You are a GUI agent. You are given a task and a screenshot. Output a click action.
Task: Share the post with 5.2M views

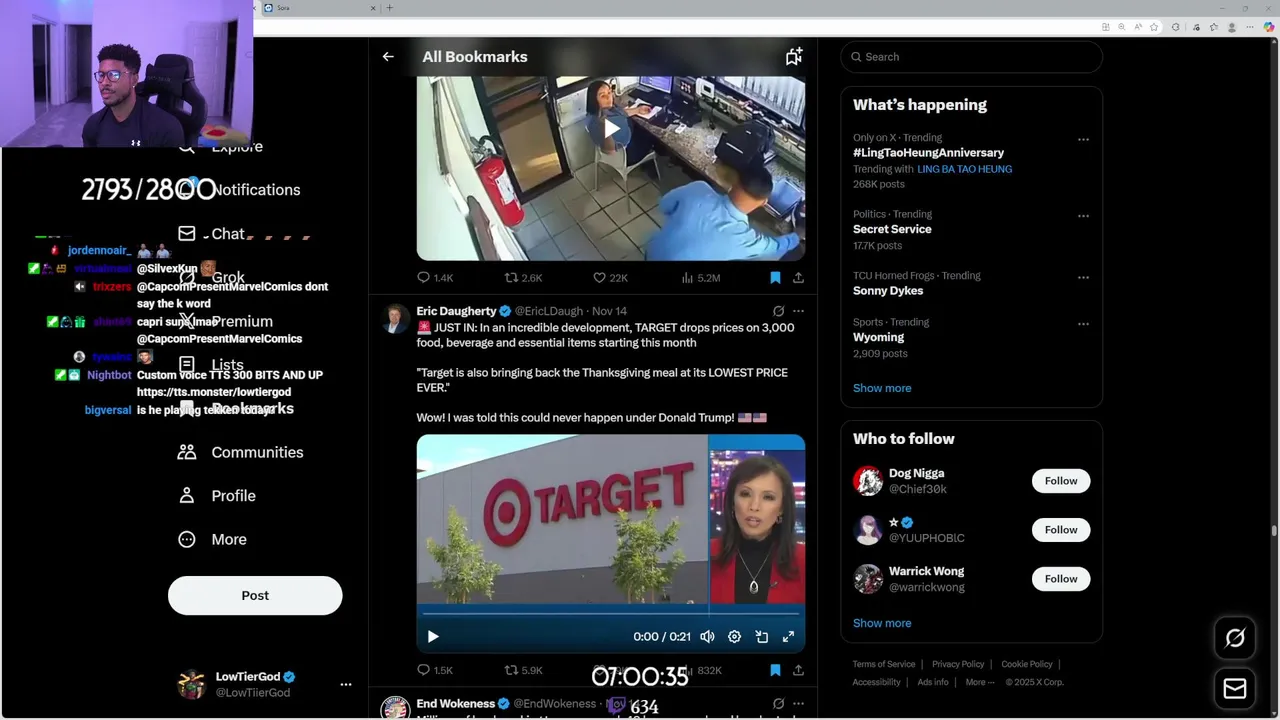pos(798,278)
